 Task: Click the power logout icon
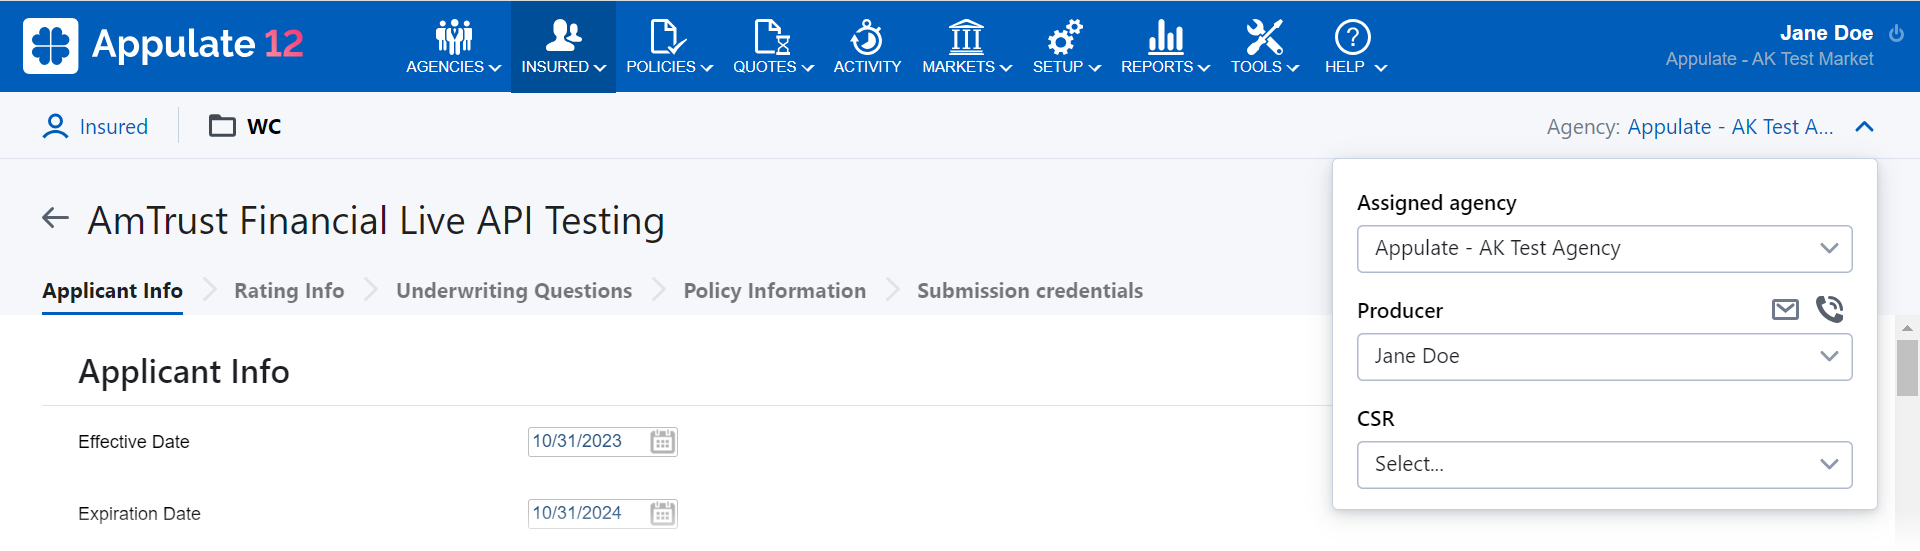click(x=1896, y=33)
